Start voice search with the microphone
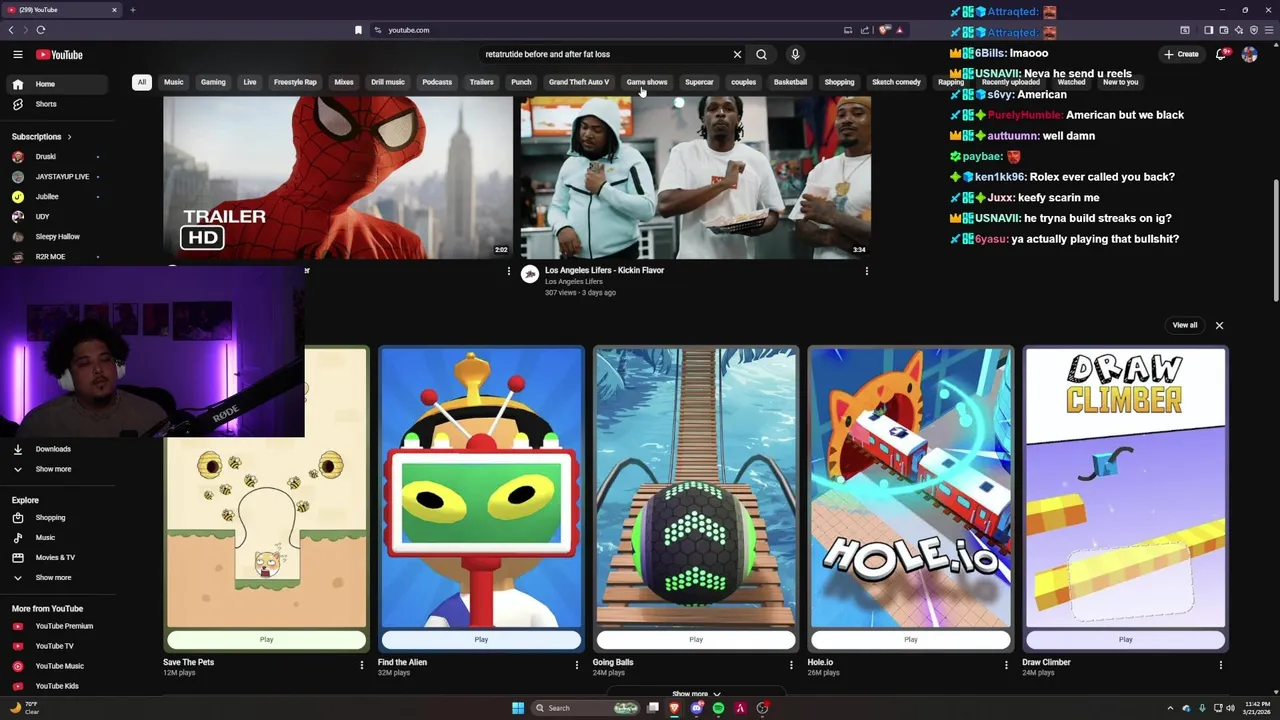The height and width of the screenshot is (720, 1280). [795, 55]
